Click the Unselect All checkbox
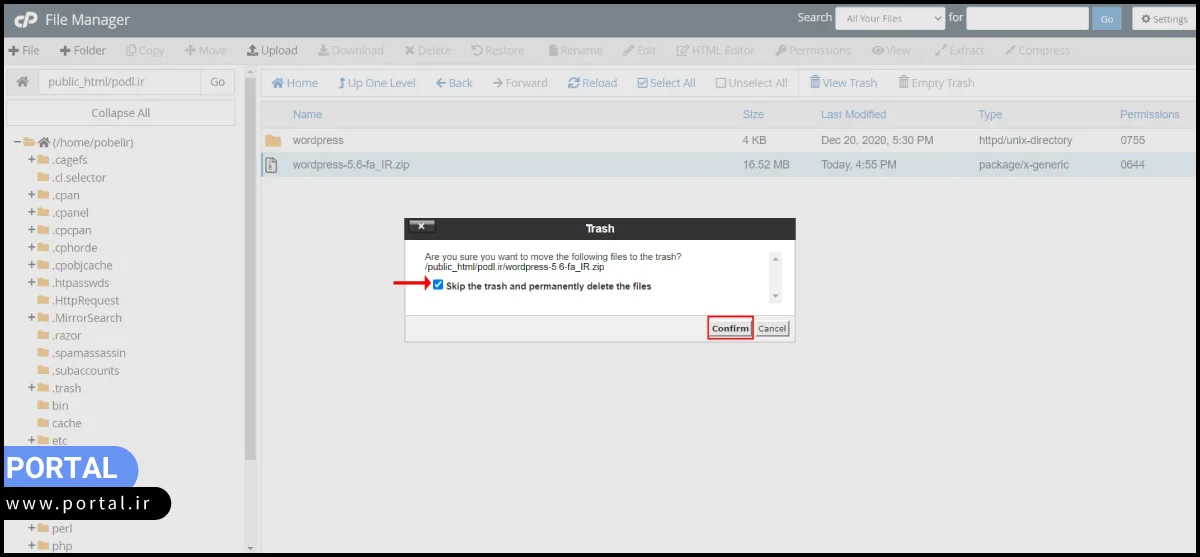This screenshot has height=557, width=1200. (720, 83)
